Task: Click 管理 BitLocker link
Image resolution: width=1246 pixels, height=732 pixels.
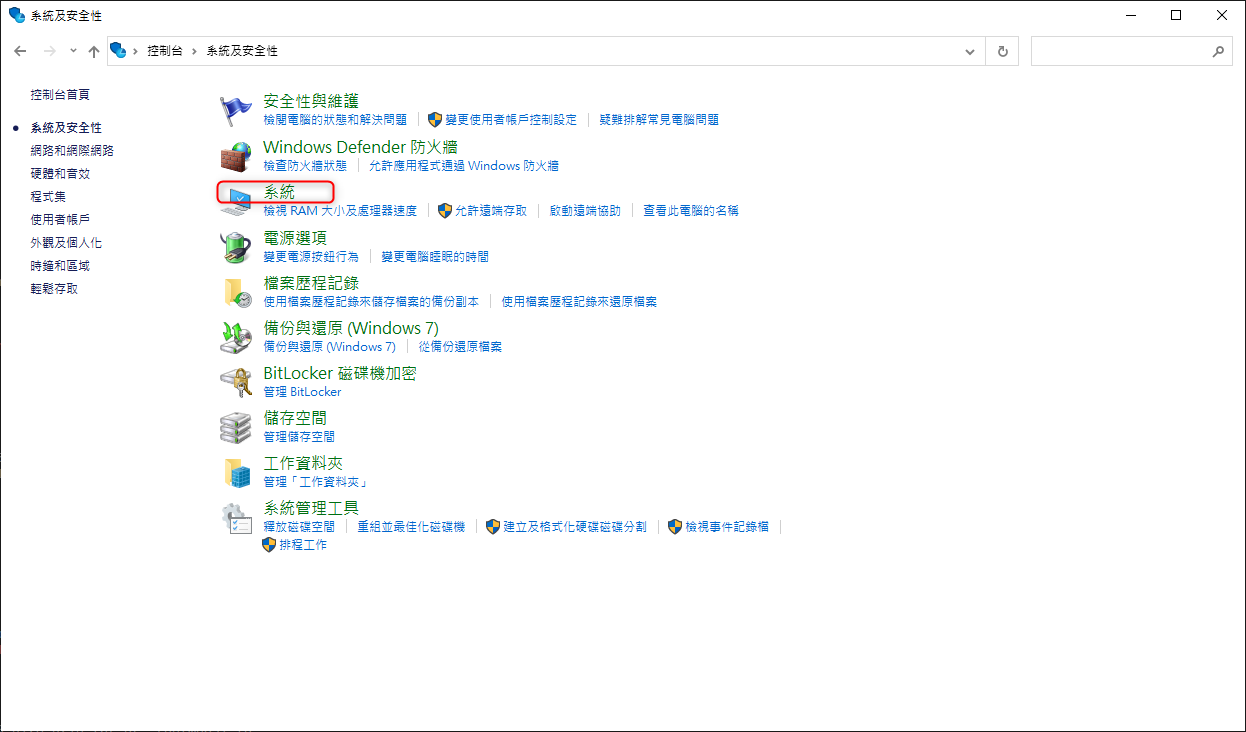Action: click(x=302, y=392)
